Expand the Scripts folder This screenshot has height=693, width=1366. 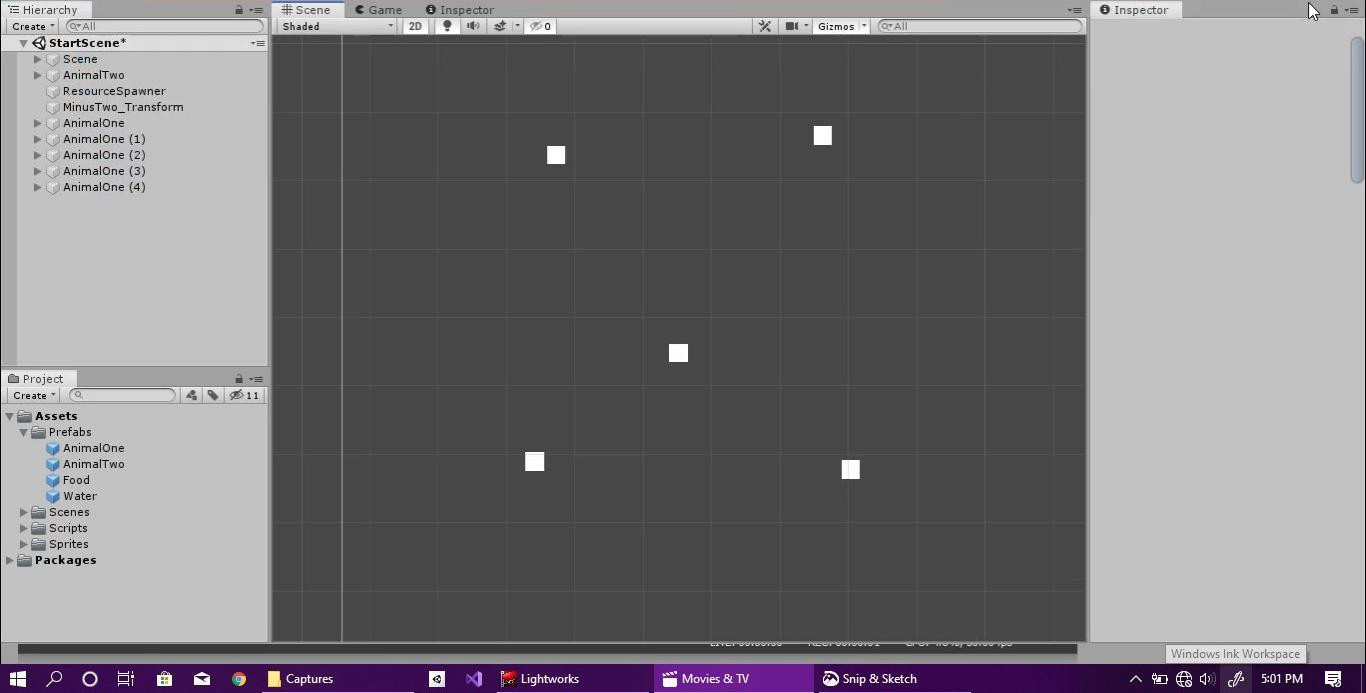point(24,528)
